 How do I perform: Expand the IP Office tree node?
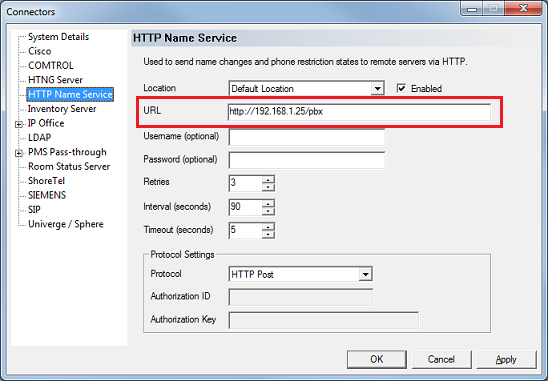click(19, 124)
